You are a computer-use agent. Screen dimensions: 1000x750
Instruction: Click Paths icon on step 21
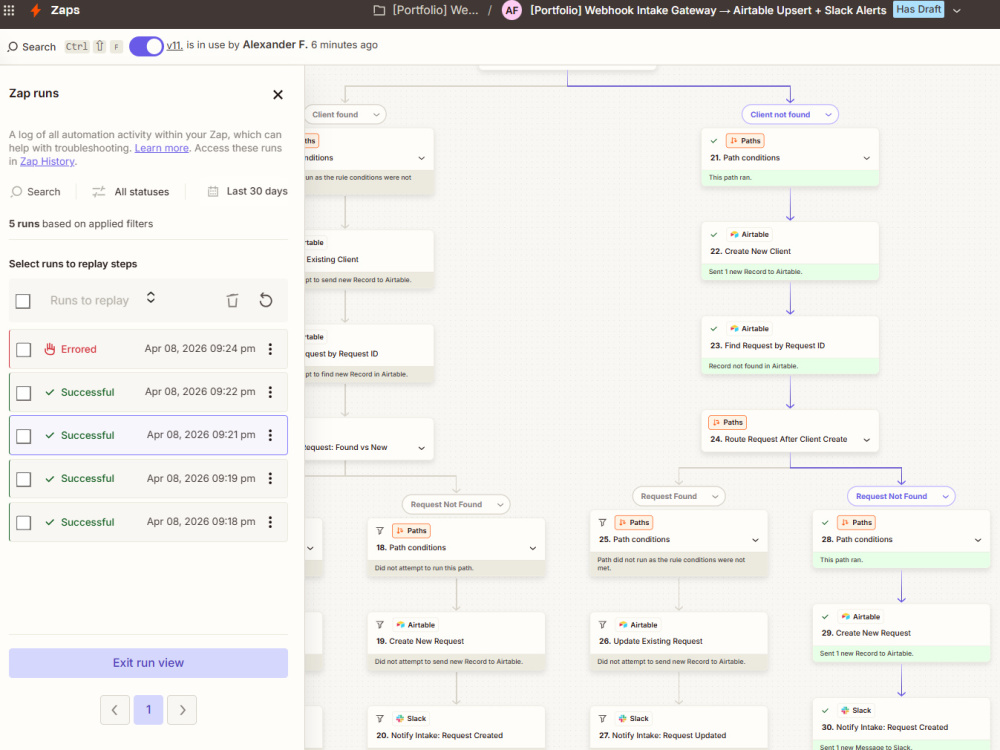[x=733, y=141]
